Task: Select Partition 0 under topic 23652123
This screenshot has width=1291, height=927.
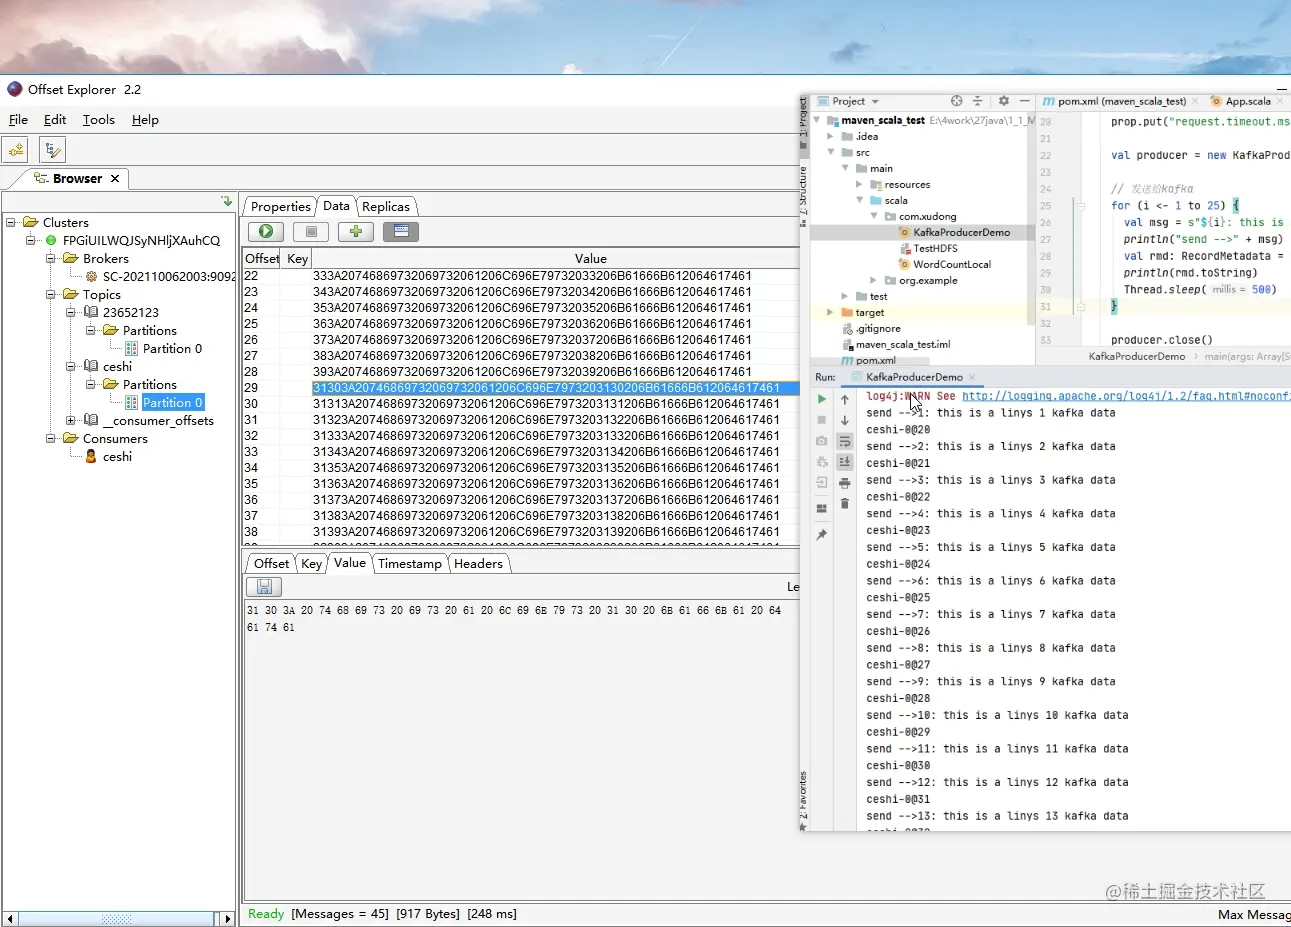Action: pos(172,348)
